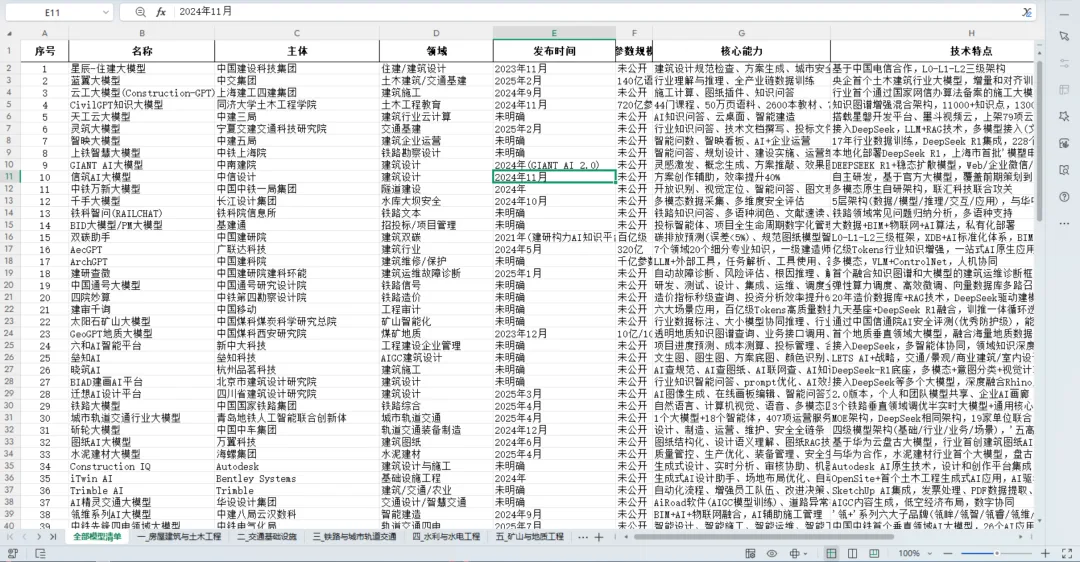Click header cell 核心能力
This screenshot has height=562, width=1080.
pyautogui.click(x=741, y=51)
